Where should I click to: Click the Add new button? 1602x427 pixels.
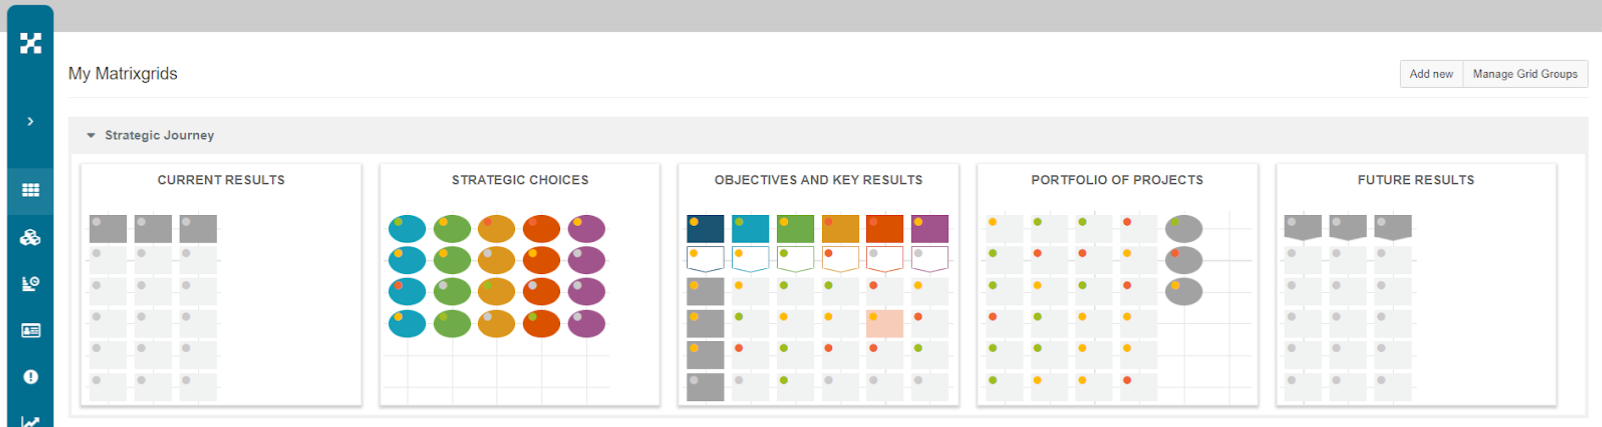1431,74
